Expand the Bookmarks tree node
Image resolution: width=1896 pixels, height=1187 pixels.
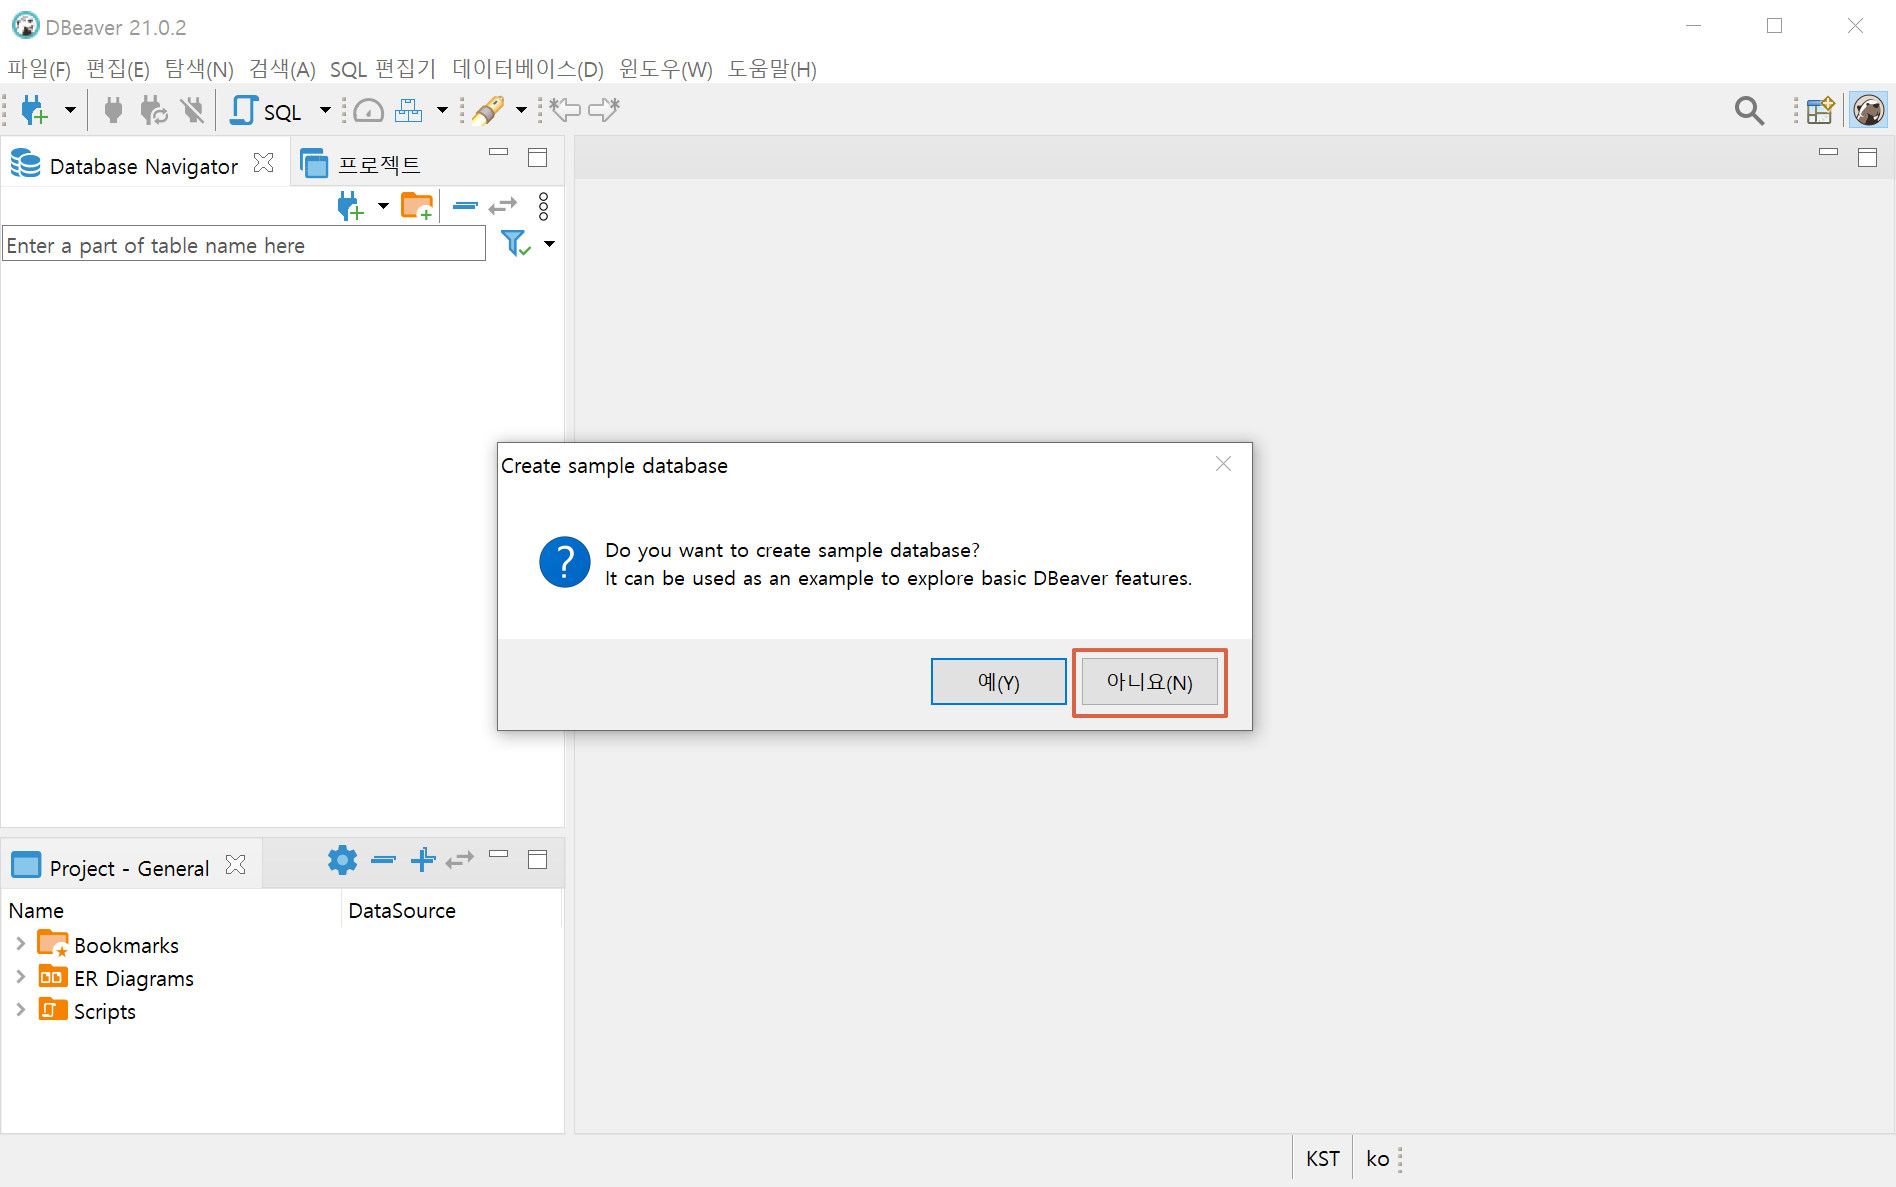(20, 944)
